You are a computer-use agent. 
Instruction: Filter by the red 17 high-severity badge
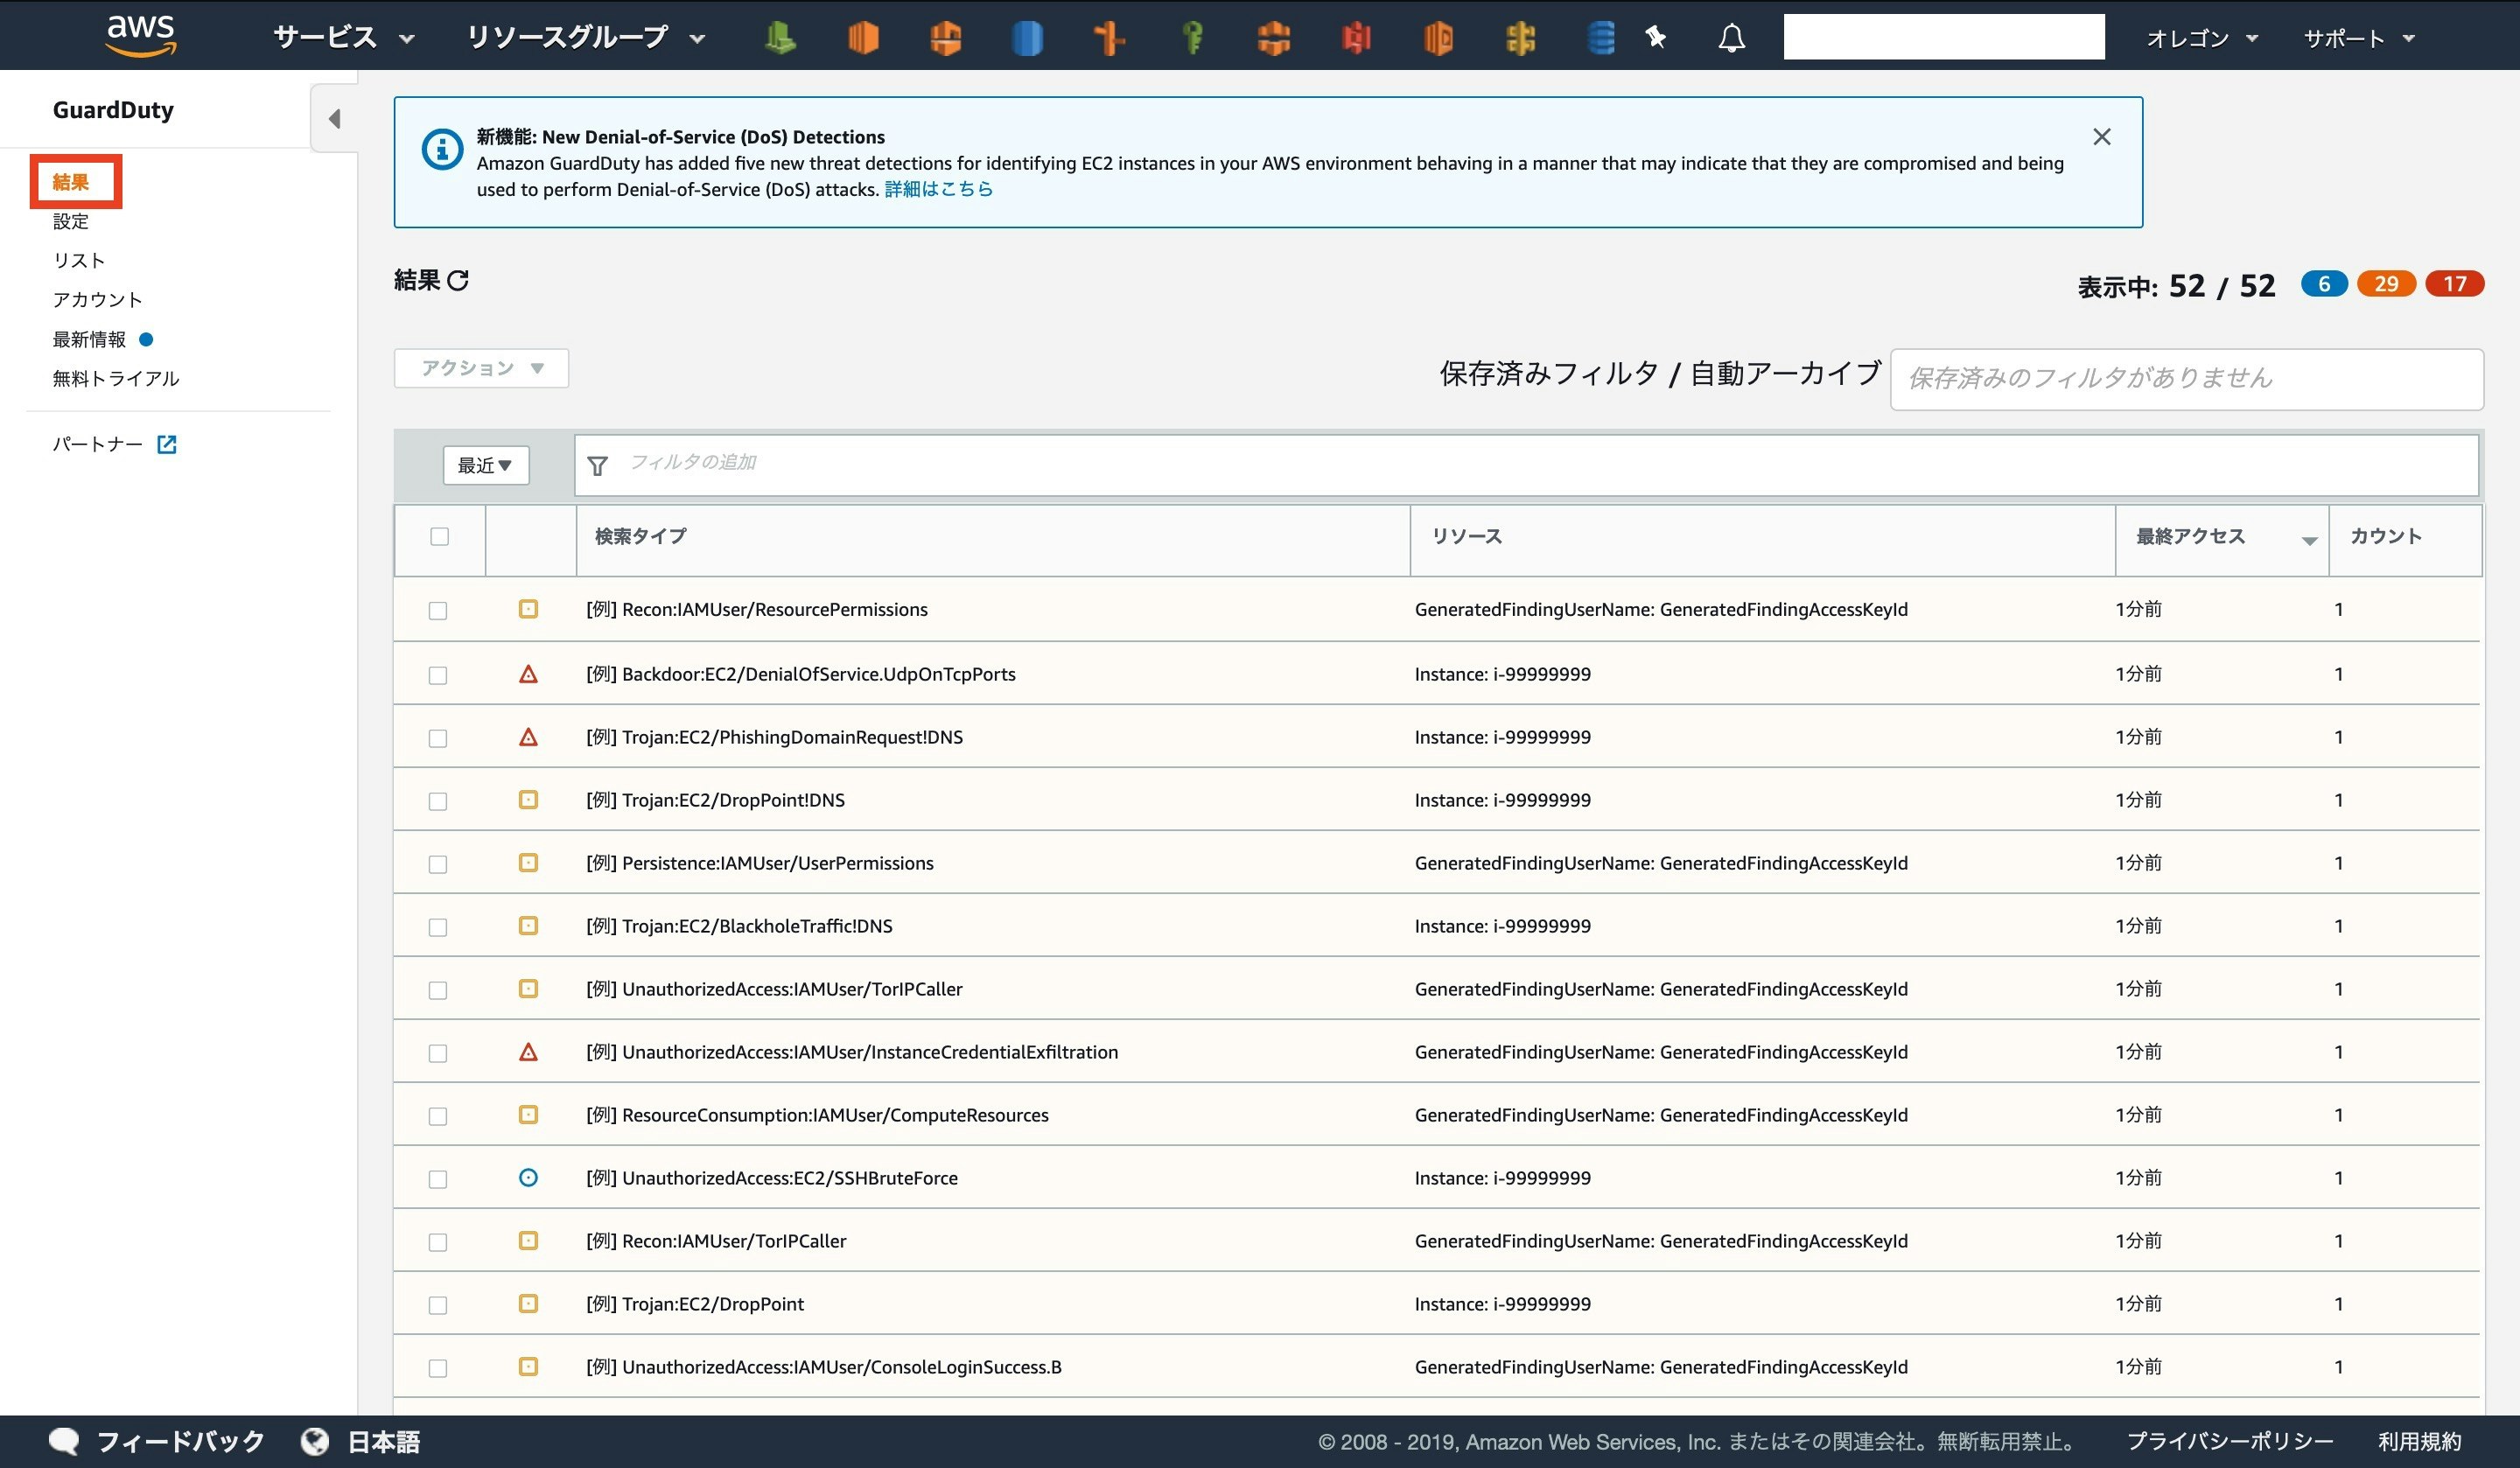coord(2454,284)
